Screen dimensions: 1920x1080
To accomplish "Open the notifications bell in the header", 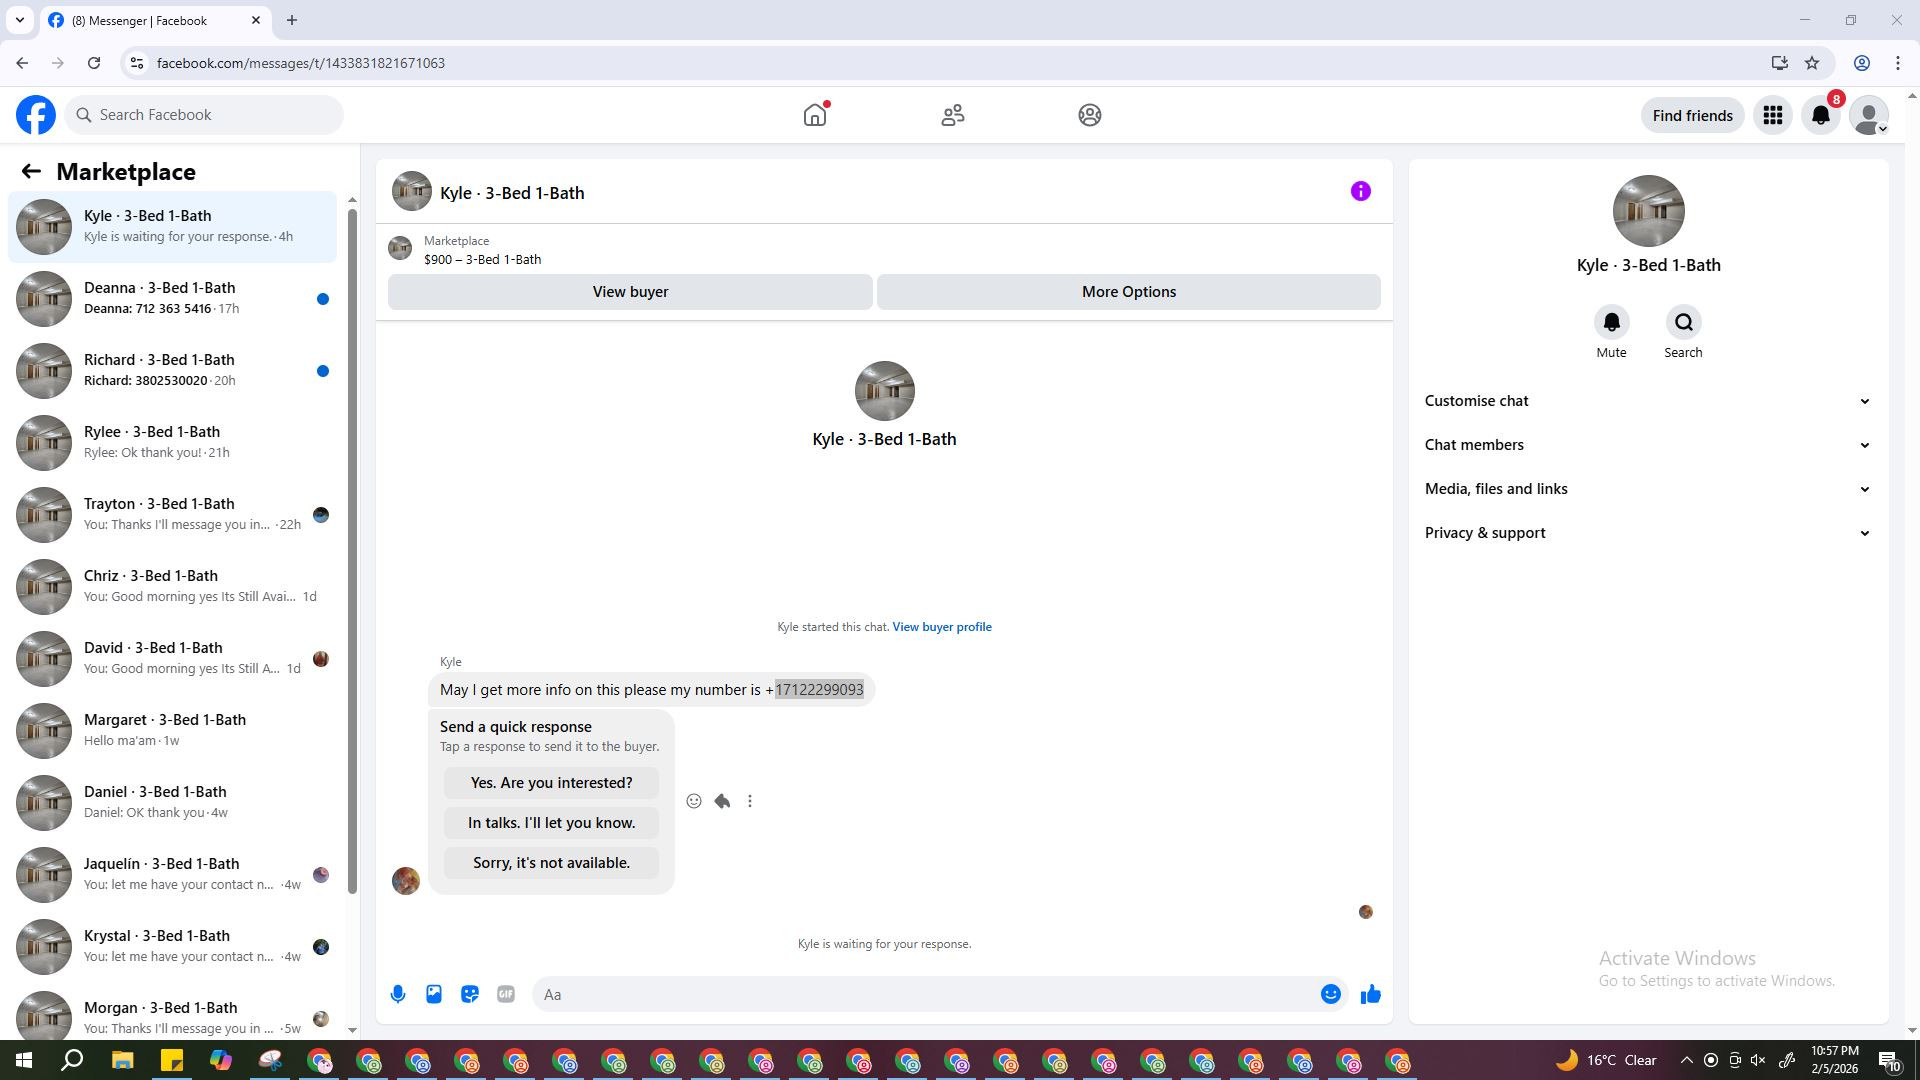I will pos(1821,115).
